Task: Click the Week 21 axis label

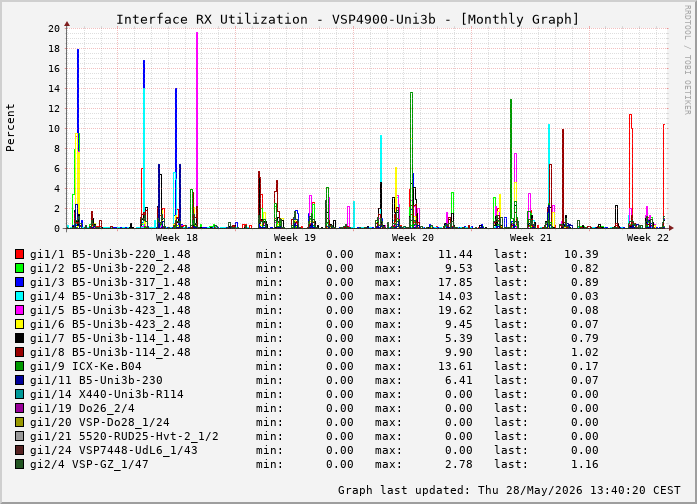Action: (530, 237)
